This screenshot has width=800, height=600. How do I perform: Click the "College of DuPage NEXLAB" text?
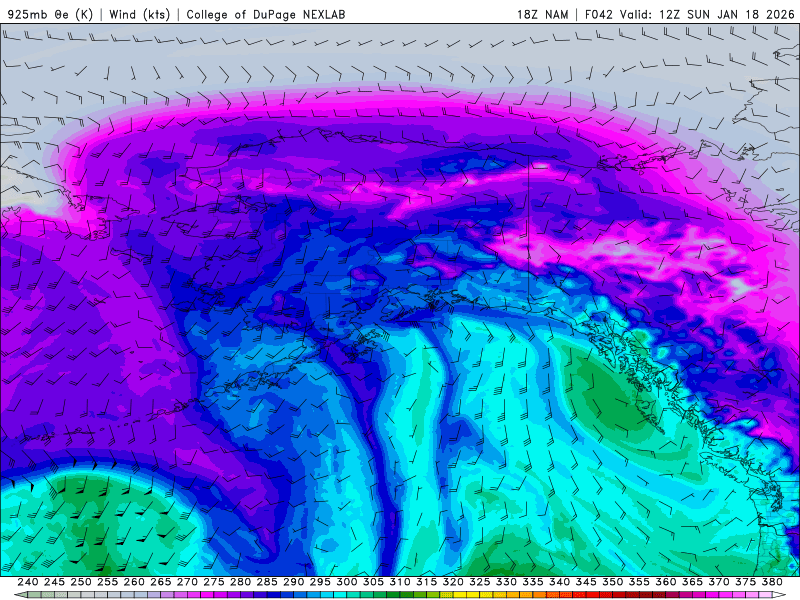pos(266,14)
